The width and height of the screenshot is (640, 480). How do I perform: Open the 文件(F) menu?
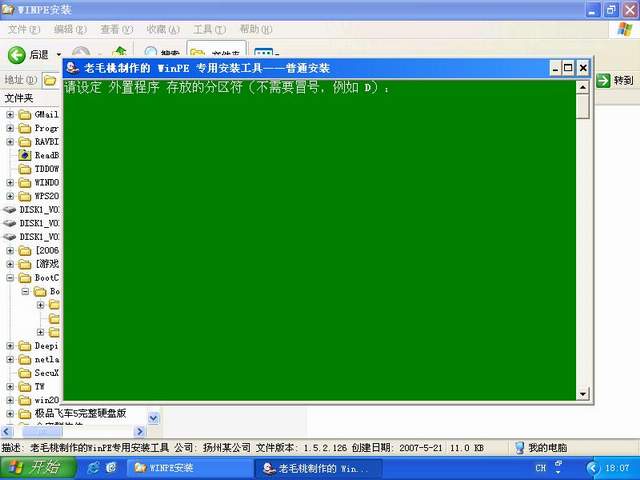coord(24,29)
